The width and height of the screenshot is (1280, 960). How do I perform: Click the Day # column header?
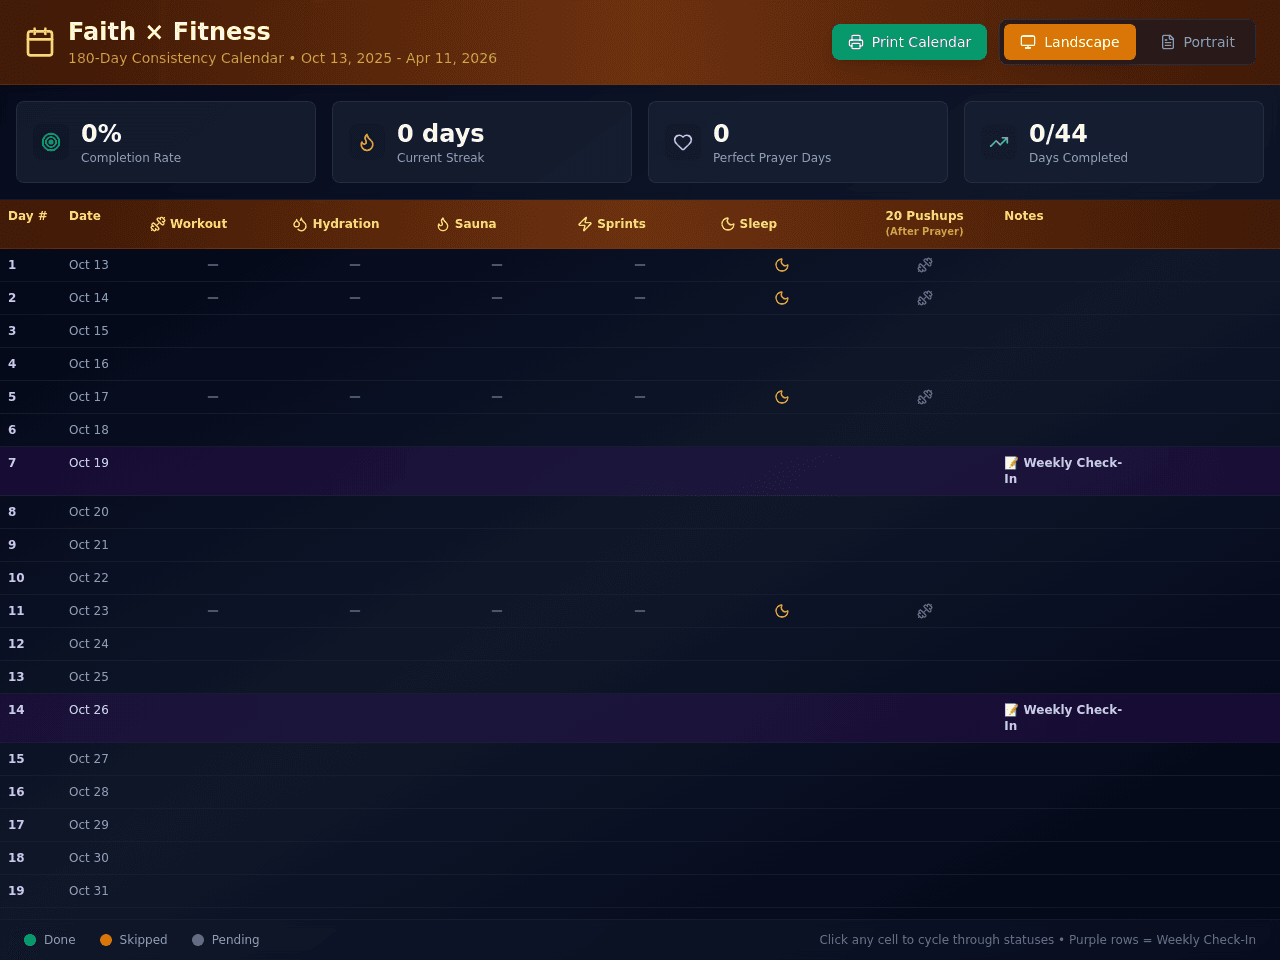[x=28, y=216]
